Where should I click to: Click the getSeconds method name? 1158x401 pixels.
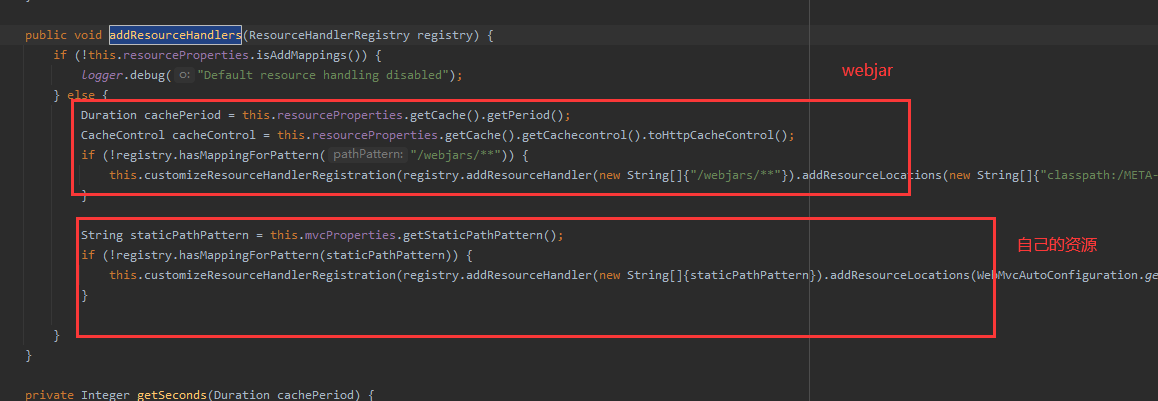(172, 394)
